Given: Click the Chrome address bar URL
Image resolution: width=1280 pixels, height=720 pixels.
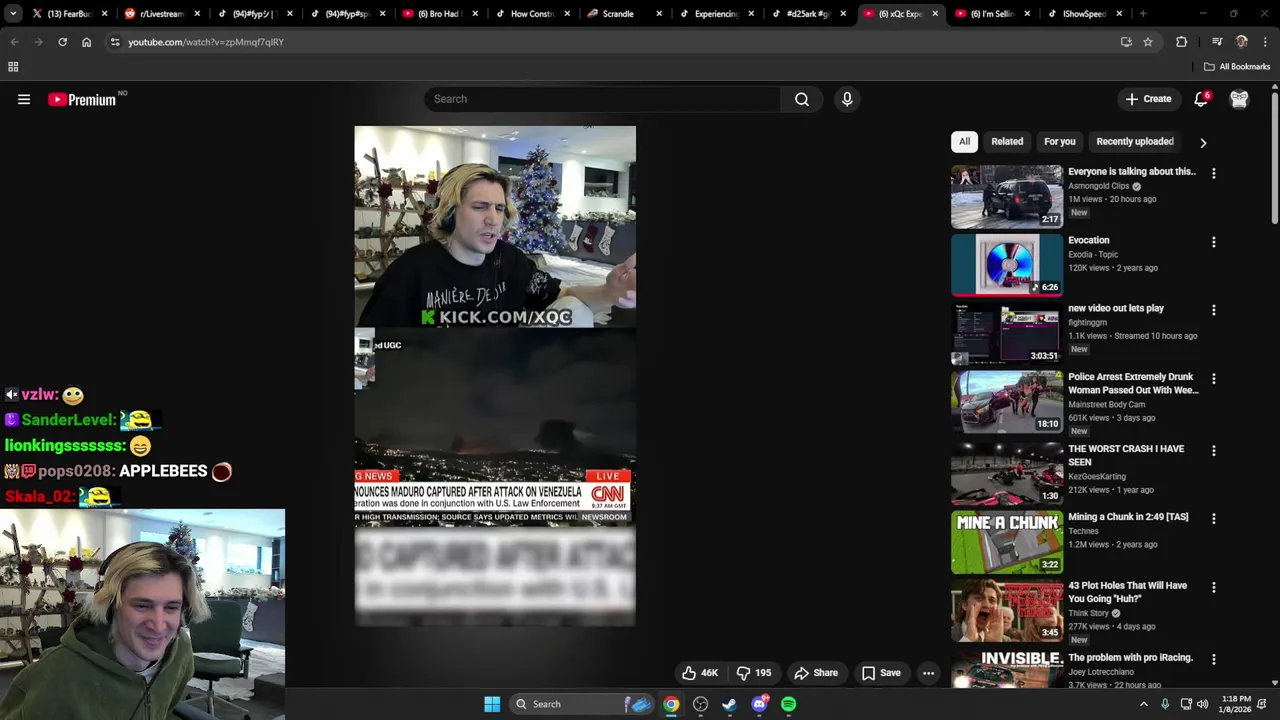Looking at the screenshot, I should (x=206, y=42).
